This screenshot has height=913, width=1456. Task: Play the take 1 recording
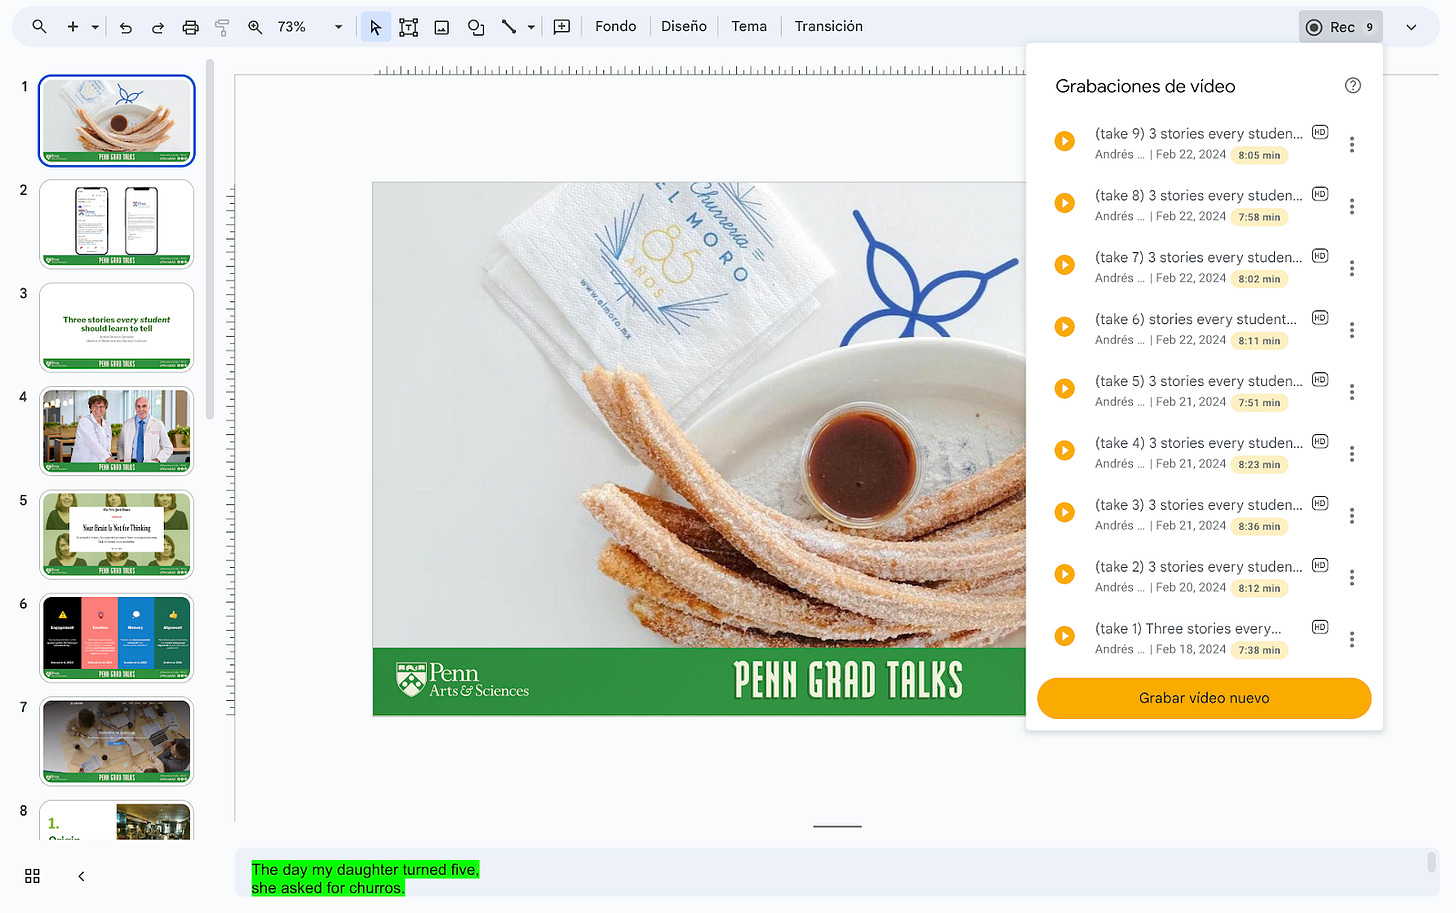coord(1065,637)
